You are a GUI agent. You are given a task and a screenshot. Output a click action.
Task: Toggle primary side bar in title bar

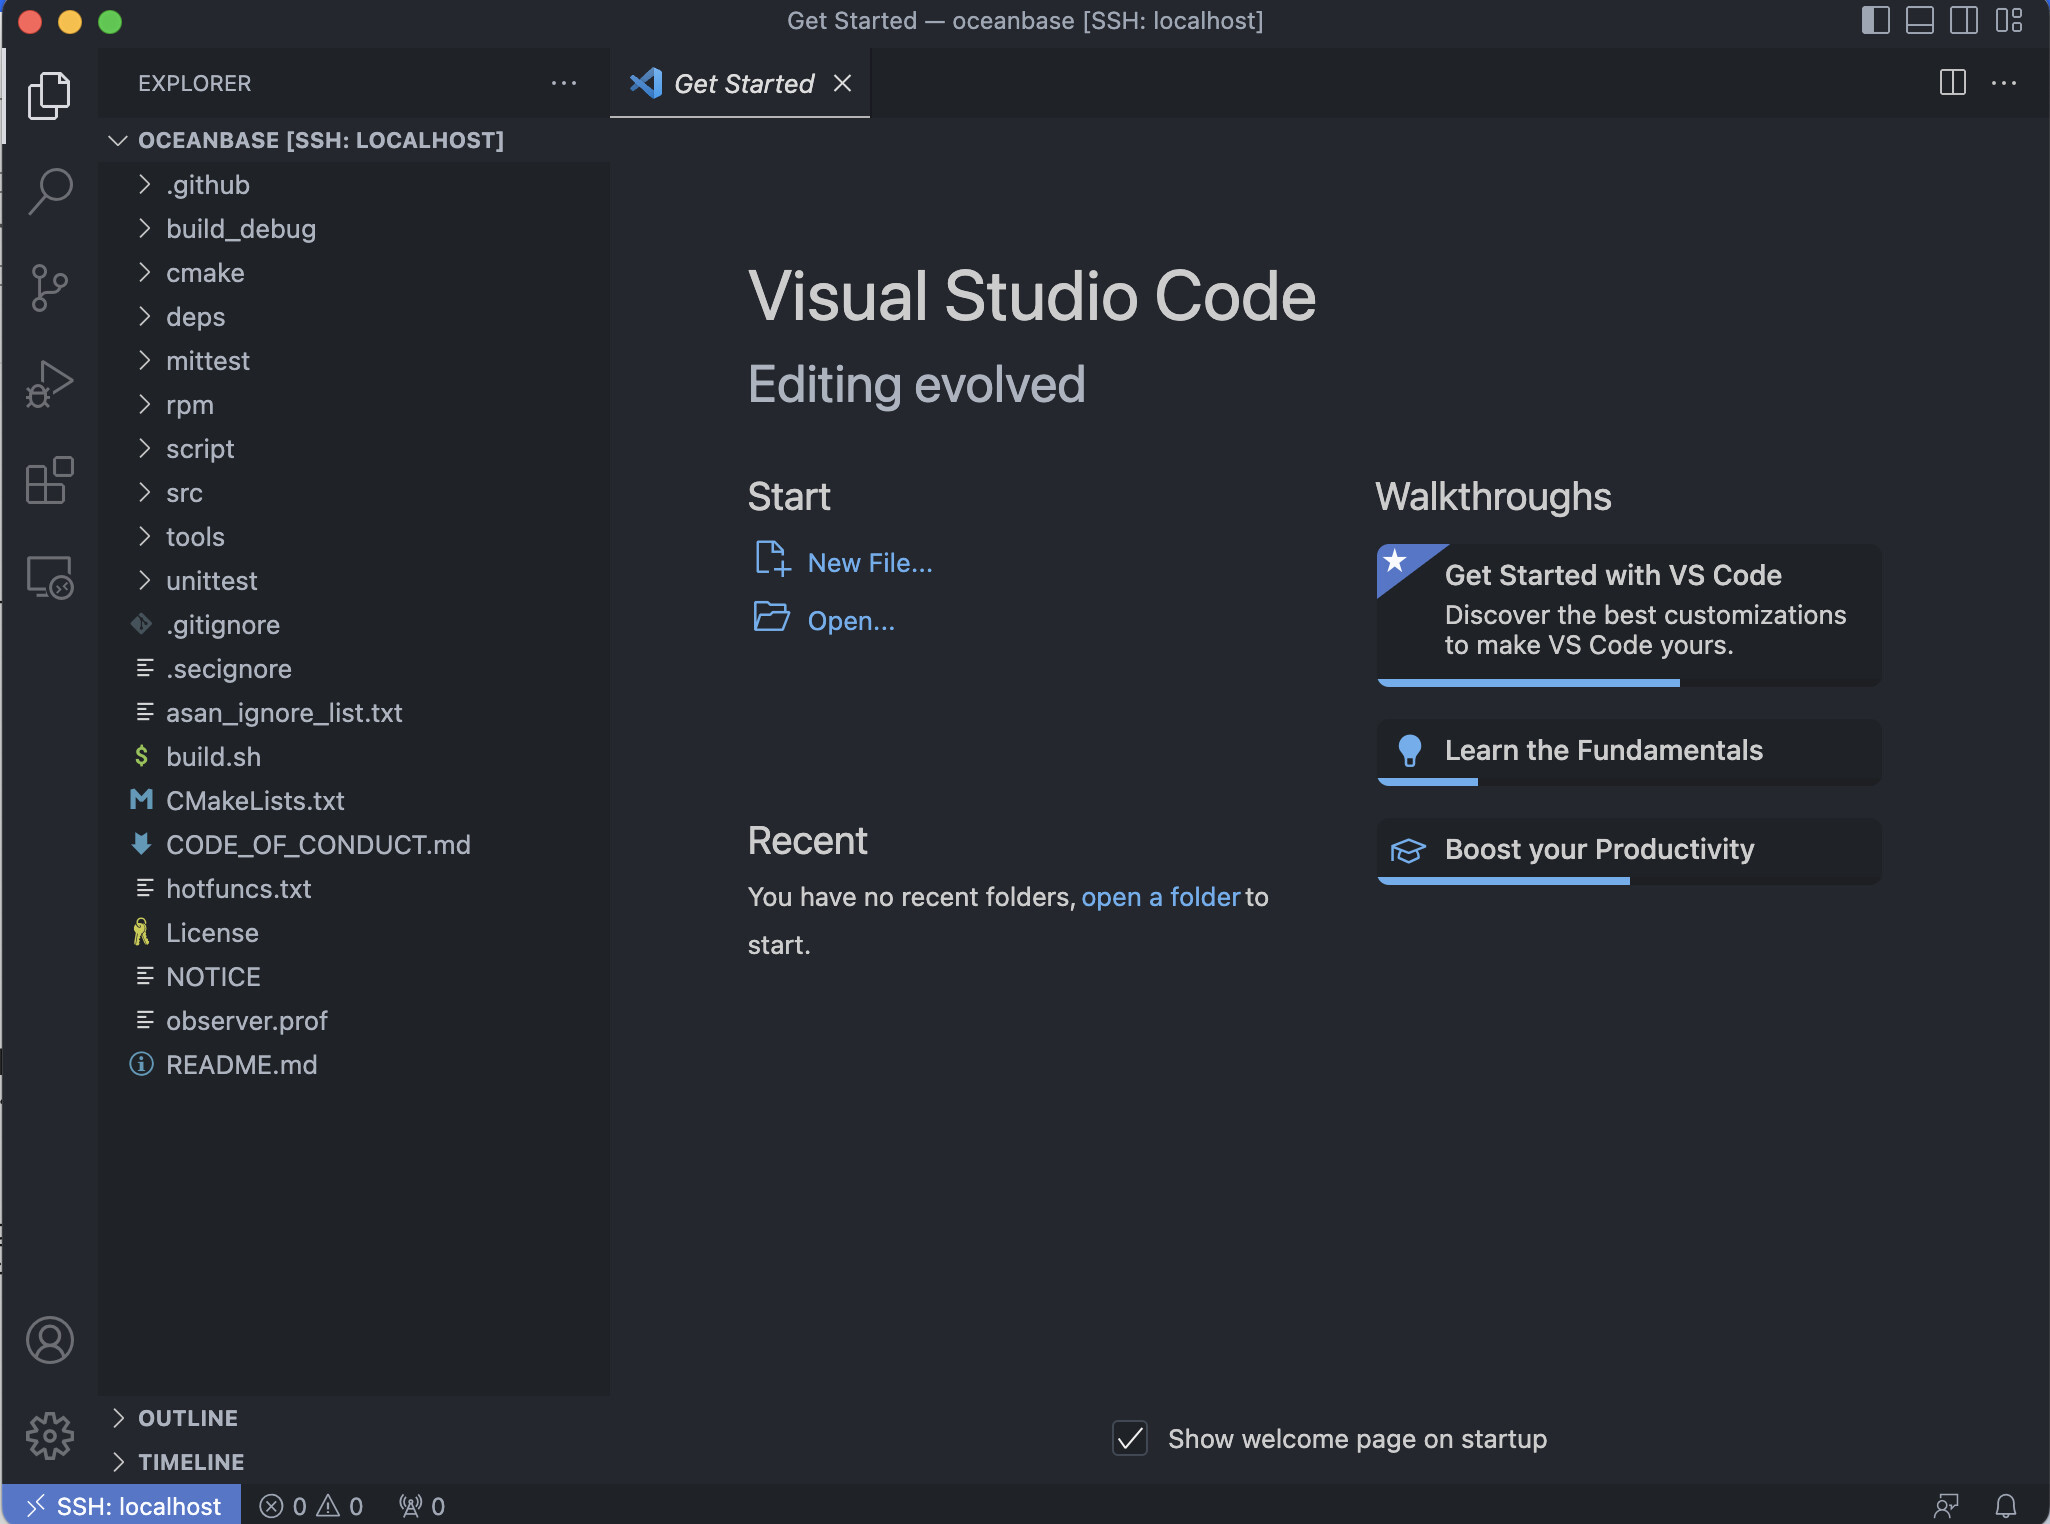click(1875, 20)
